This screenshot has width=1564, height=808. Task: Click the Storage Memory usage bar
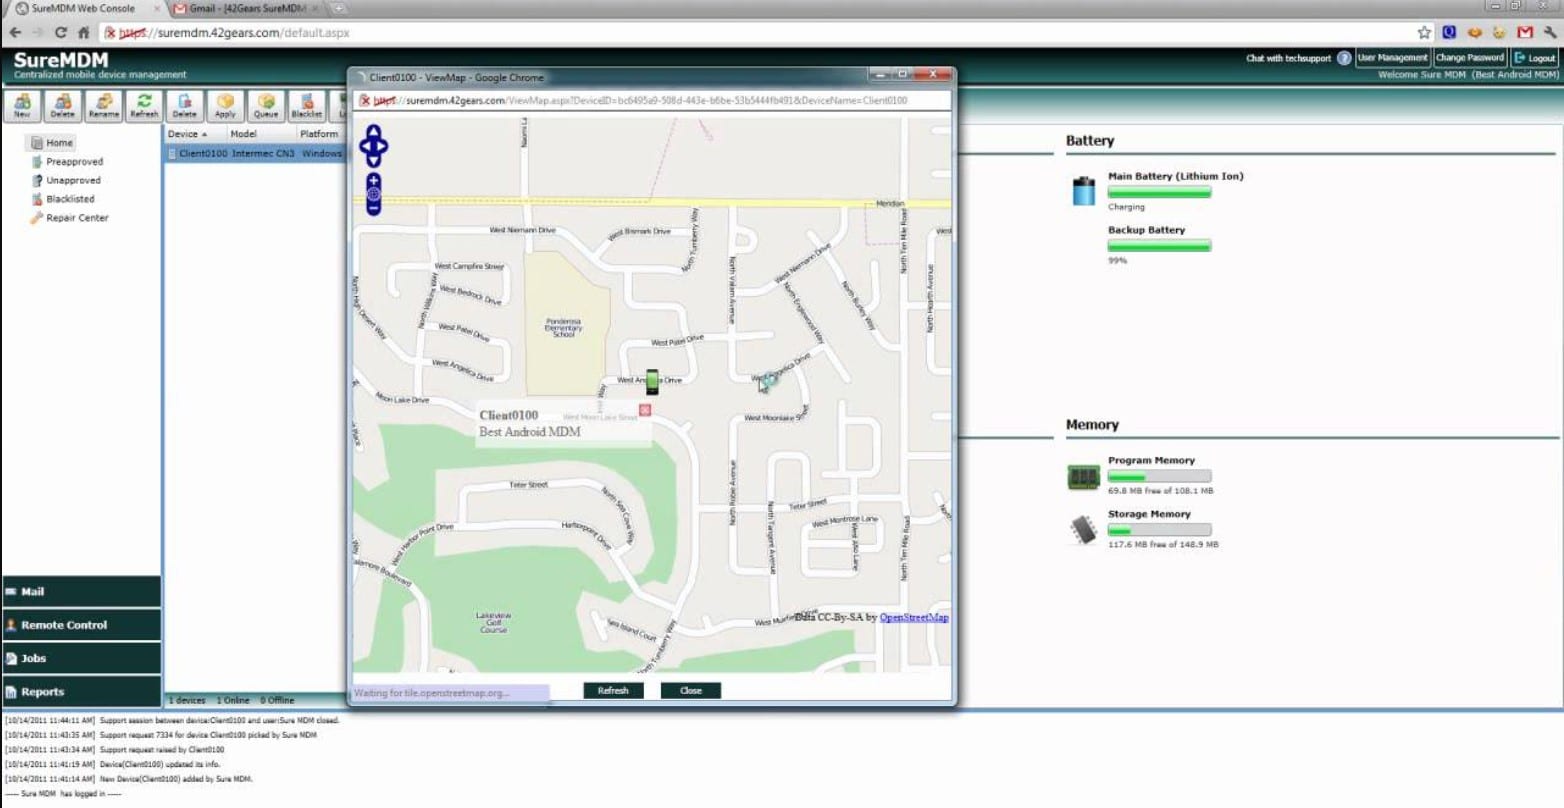pyautogui.click(x=1159, y=530)
